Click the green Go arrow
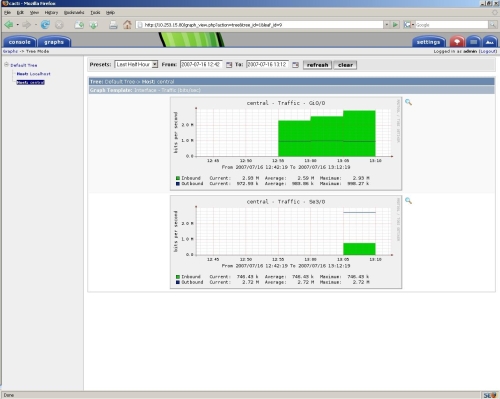Viewport: 500px width, 399px height. coord(395,25)
